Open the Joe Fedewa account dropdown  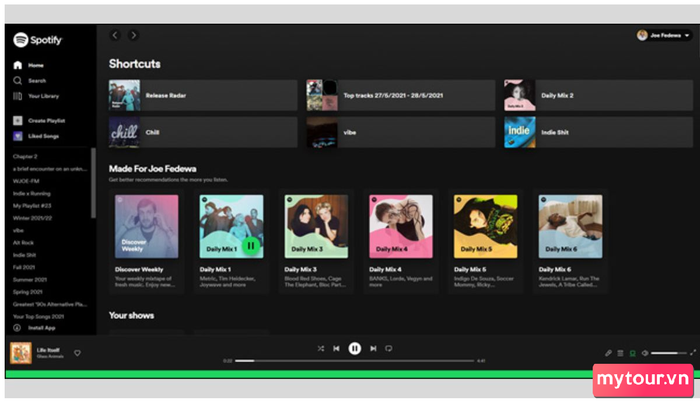(664, 35)
